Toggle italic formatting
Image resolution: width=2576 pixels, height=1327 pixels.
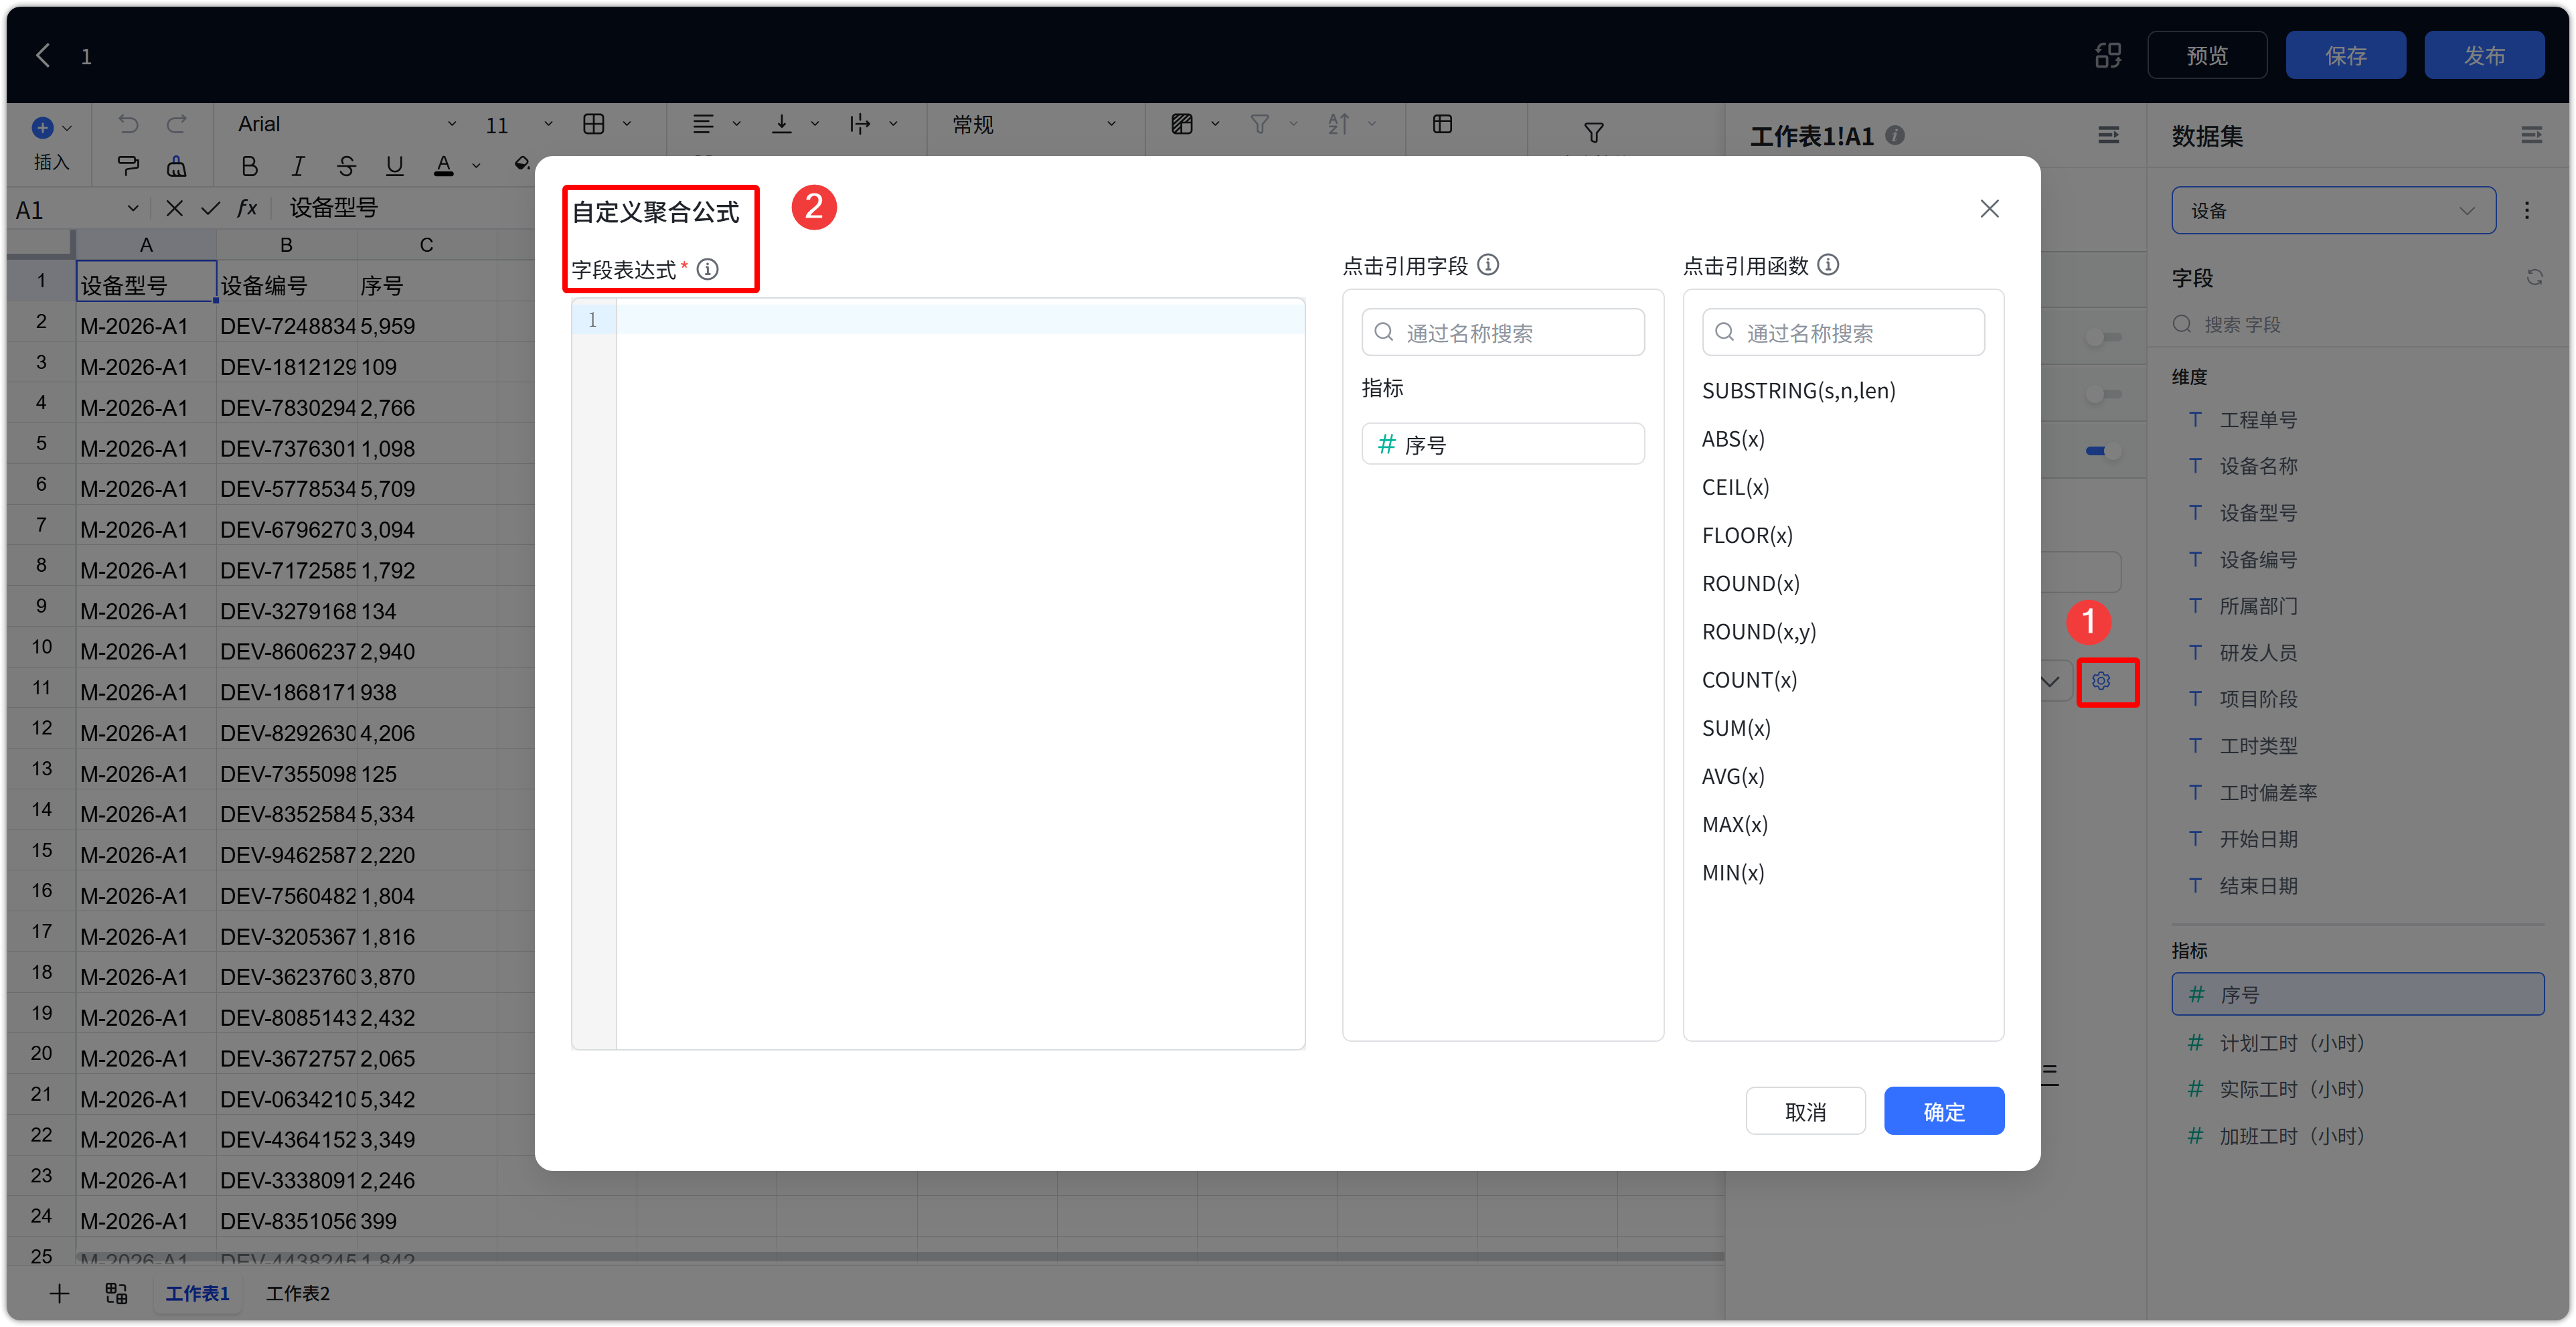point(298,166)
